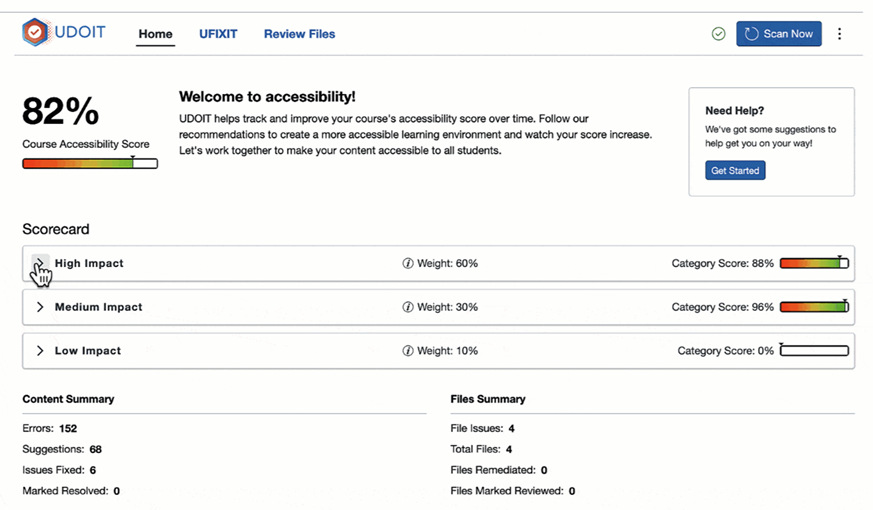Go to the Home tab

pyautogui.click(x=155, y=34)
